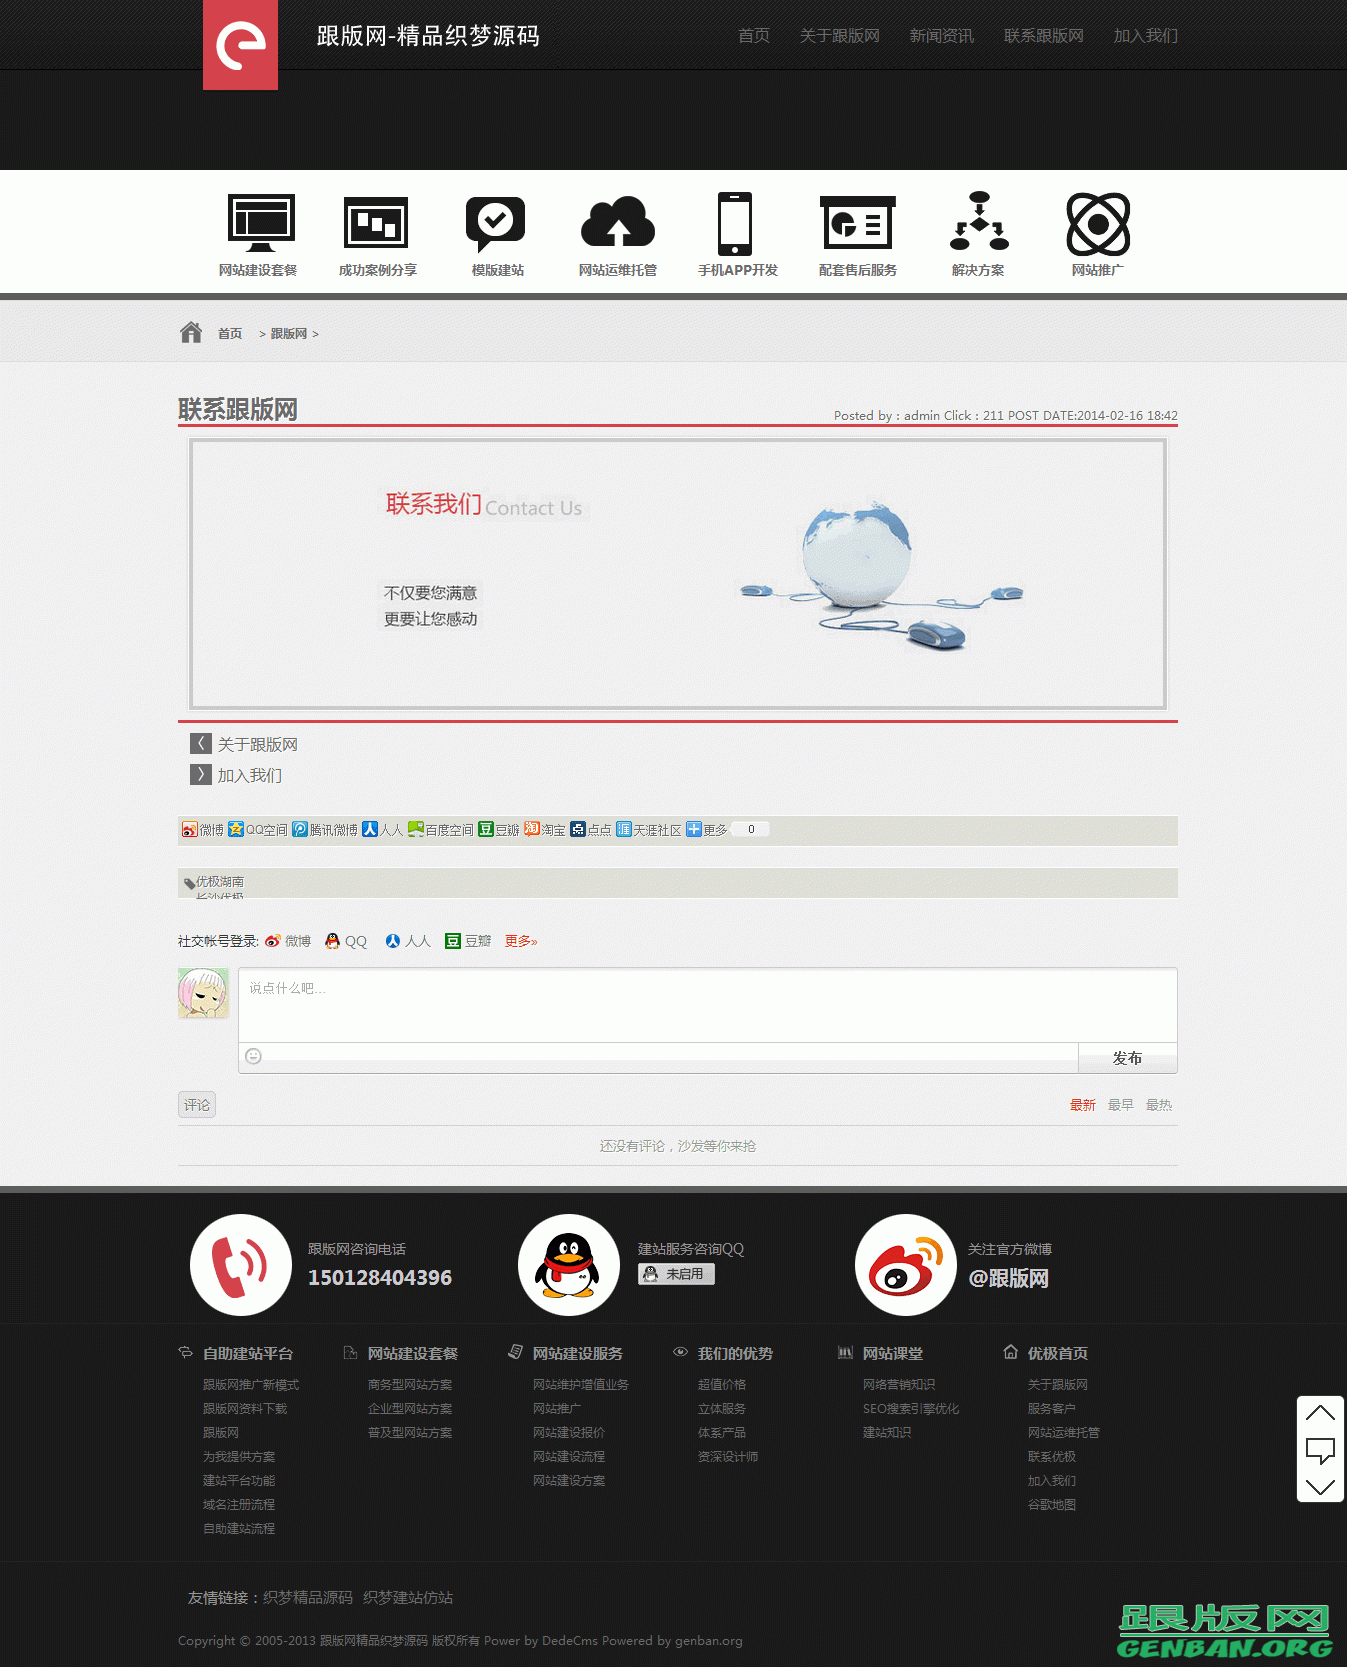Click the user avatar thumbnail

[x=203, y=993]
